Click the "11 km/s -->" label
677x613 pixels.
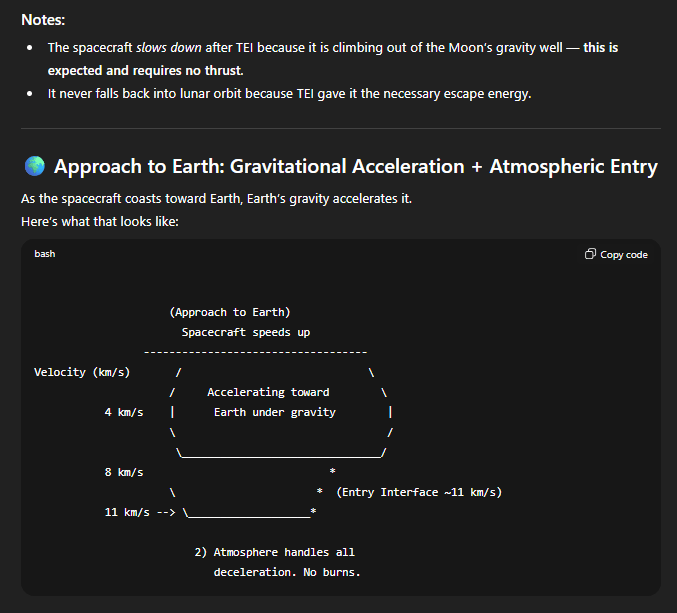click(x=140, y=512)
